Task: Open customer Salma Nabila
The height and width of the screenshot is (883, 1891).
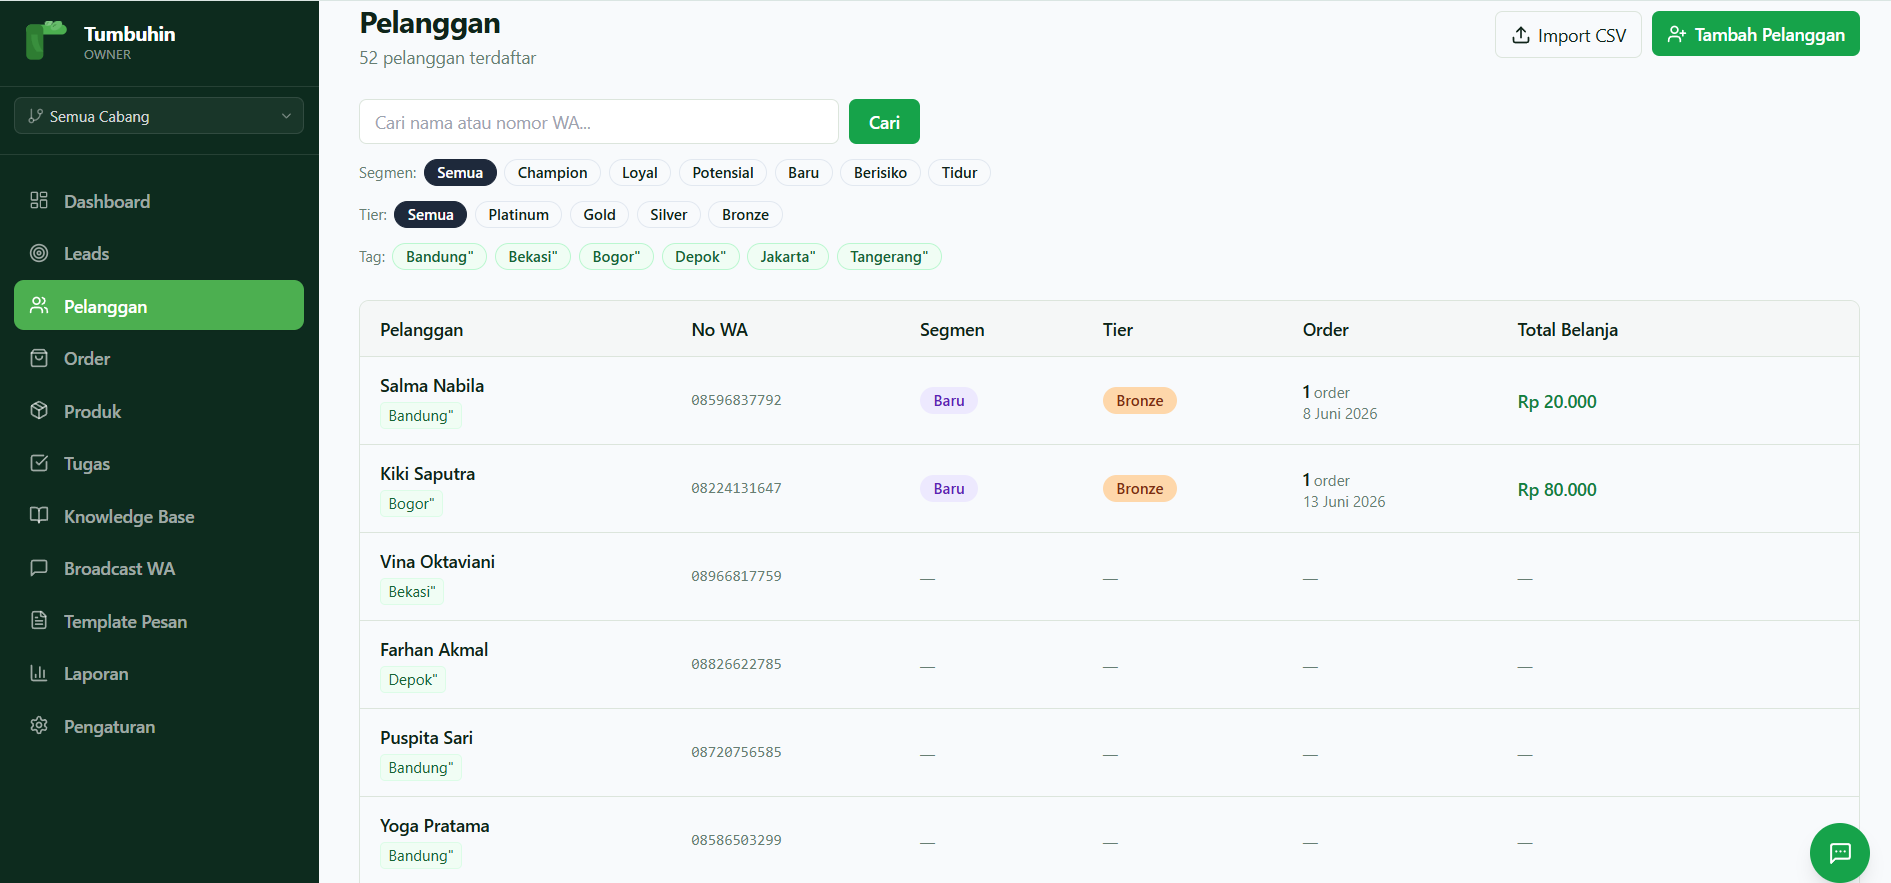Action: click(x=432, y=386)
